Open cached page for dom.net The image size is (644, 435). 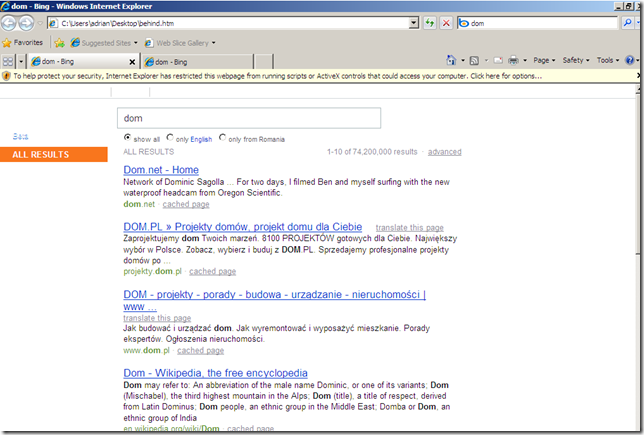click(186, 204)
